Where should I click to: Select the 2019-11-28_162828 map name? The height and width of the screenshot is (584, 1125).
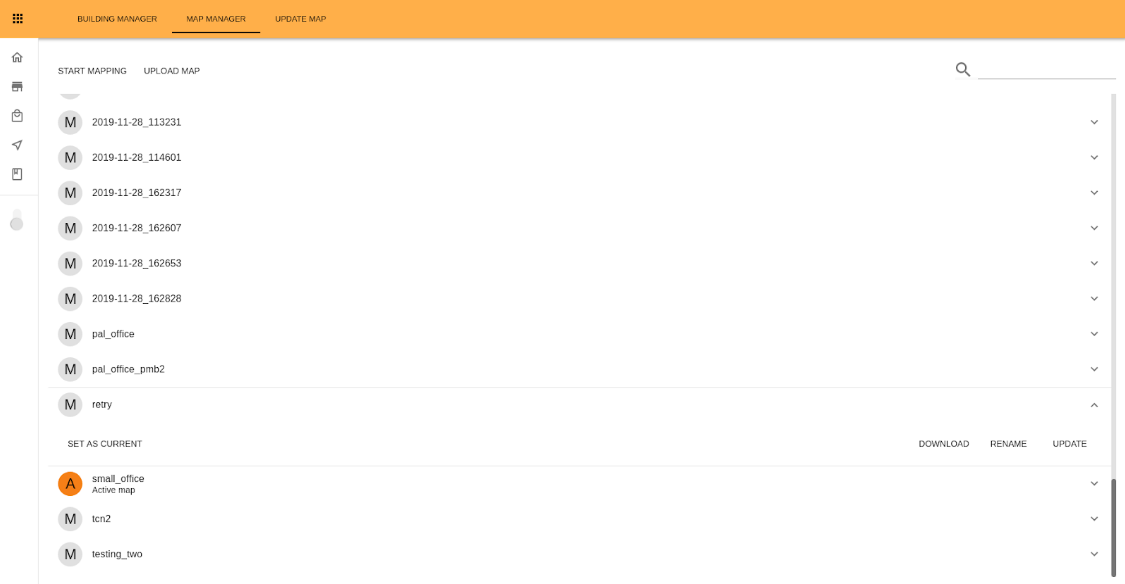136,298
